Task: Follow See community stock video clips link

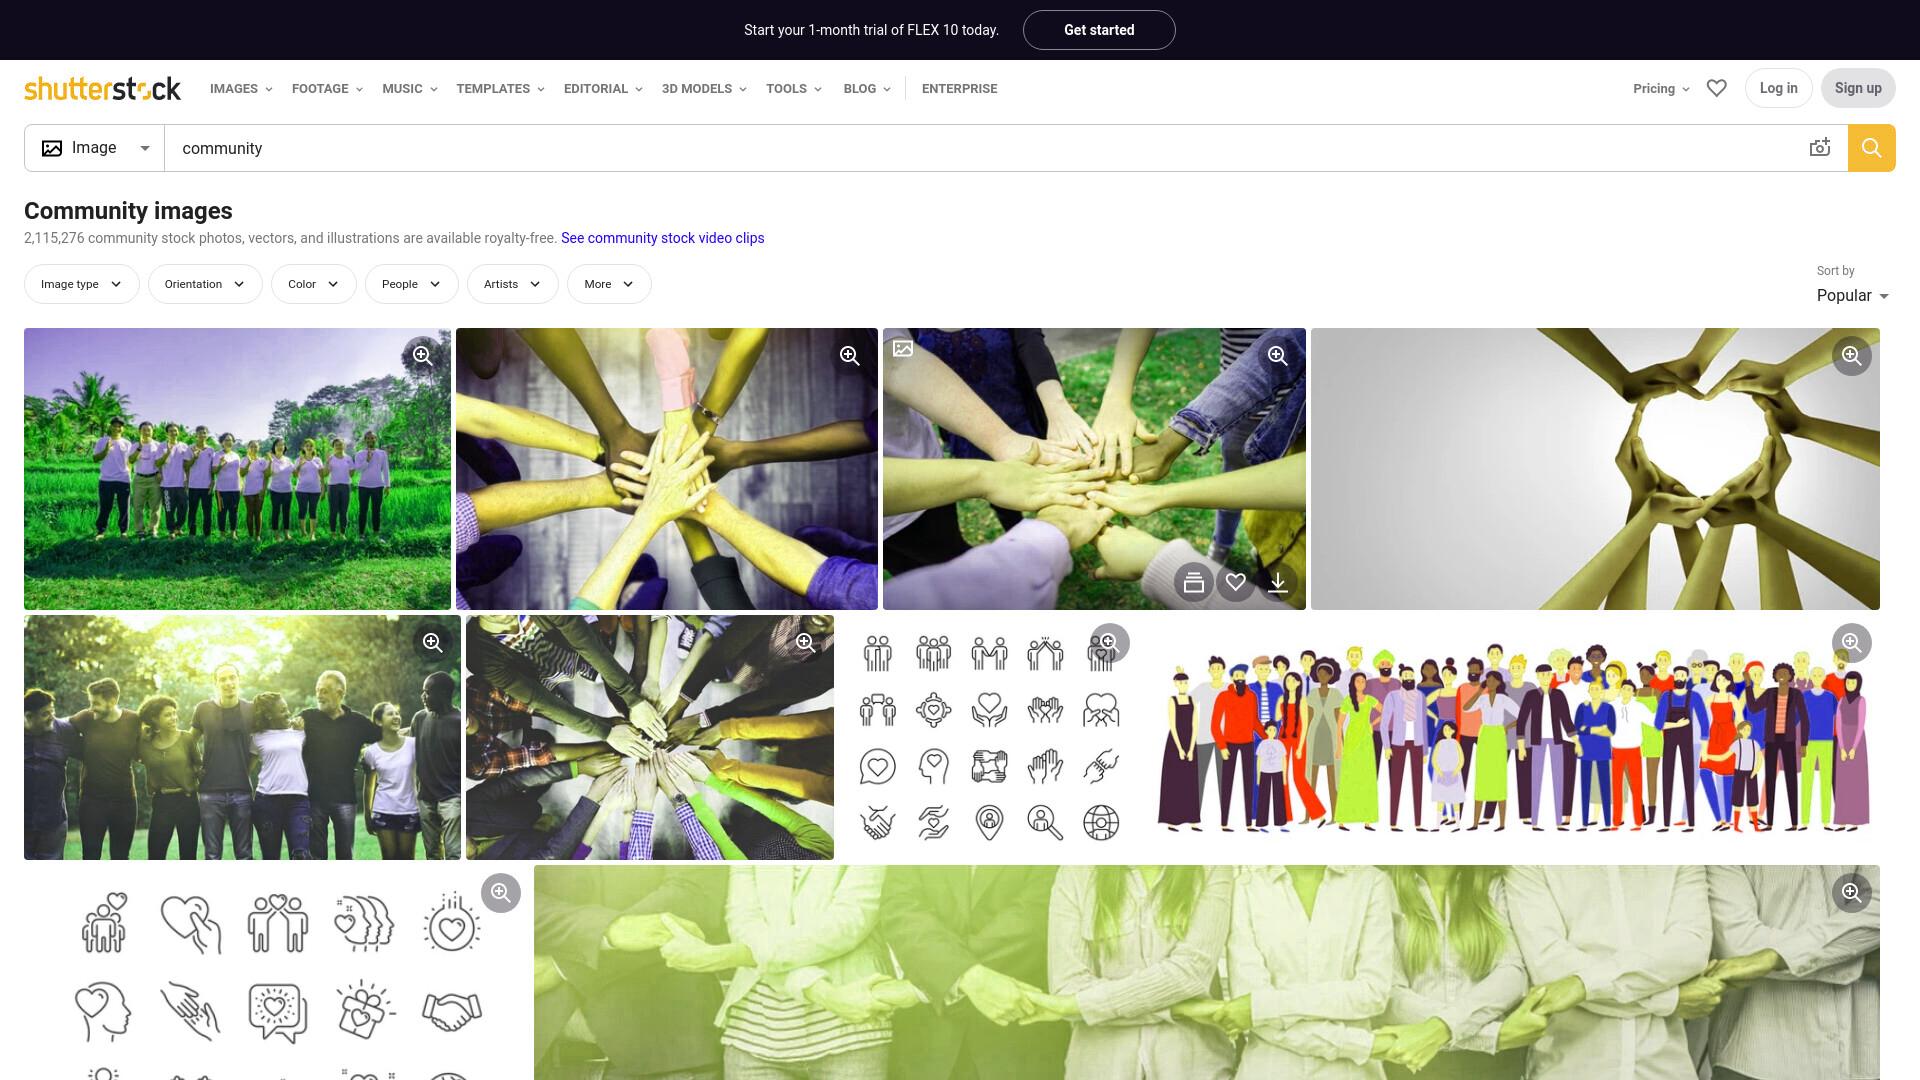Action: pyautogui.click(x=662, y=238)
